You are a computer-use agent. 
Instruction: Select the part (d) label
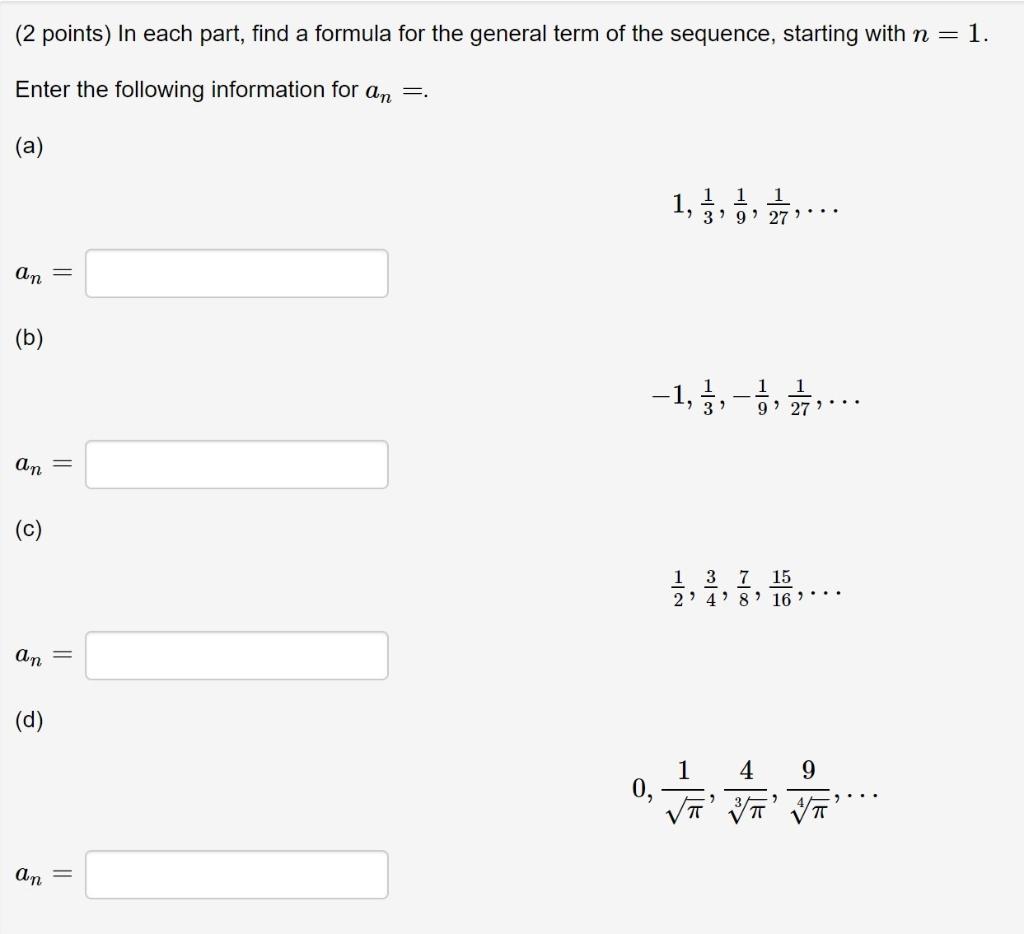[29, 718]
